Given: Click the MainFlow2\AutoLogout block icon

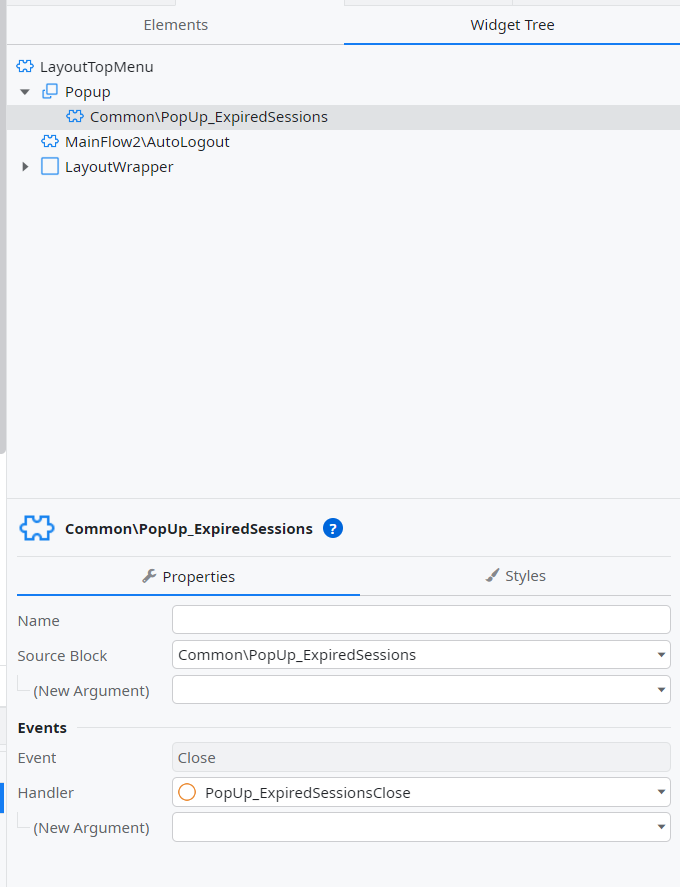Looking at the screenshot, I should tap(50, 141).
